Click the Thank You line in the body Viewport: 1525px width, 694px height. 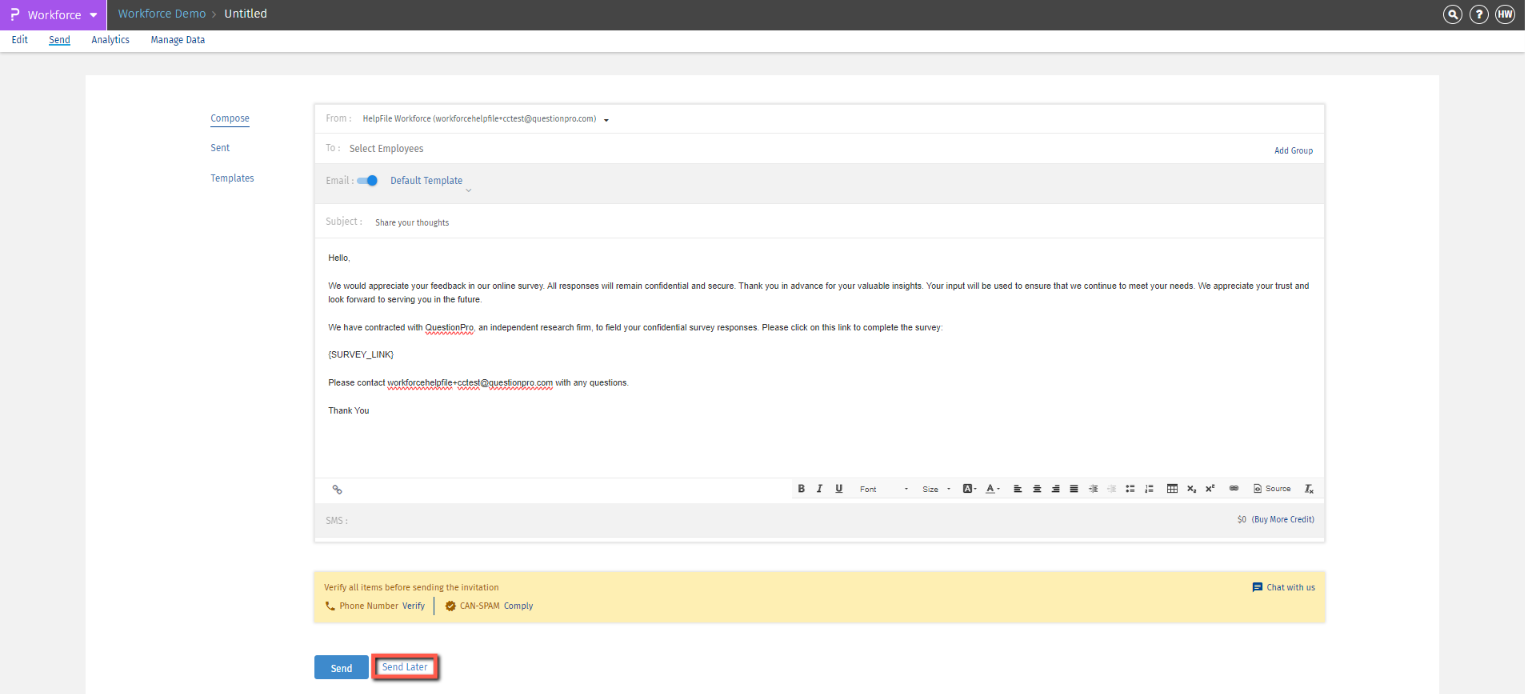tap(349, 411)
